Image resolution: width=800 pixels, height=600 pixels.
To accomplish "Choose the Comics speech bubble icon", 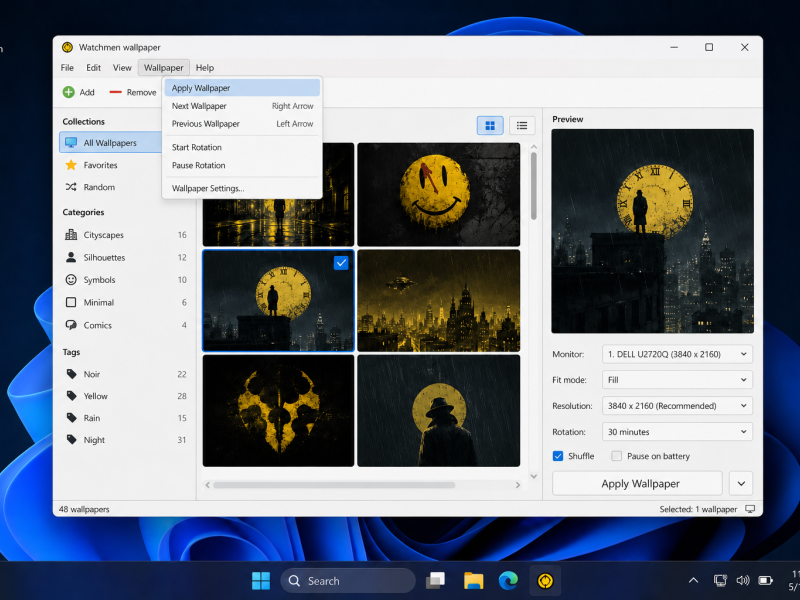I will pos(71,325).
